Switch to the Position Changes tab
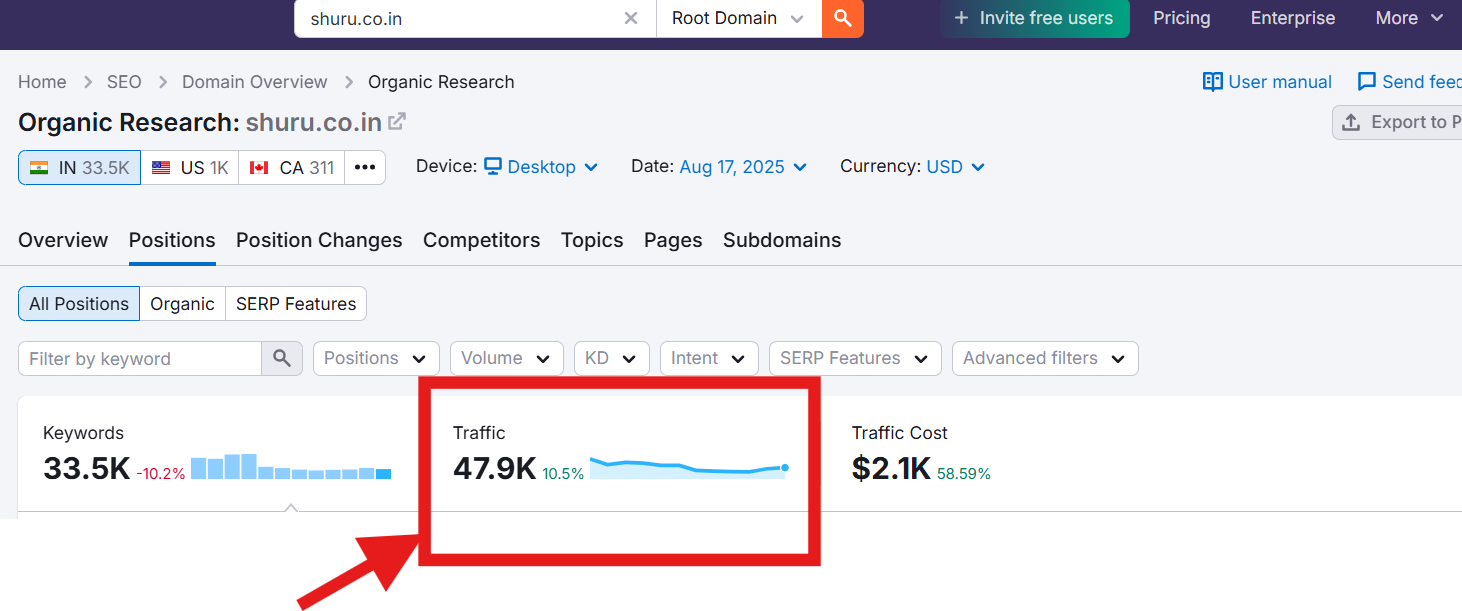Screen dimensions: 1462x611 pos(319,240)
